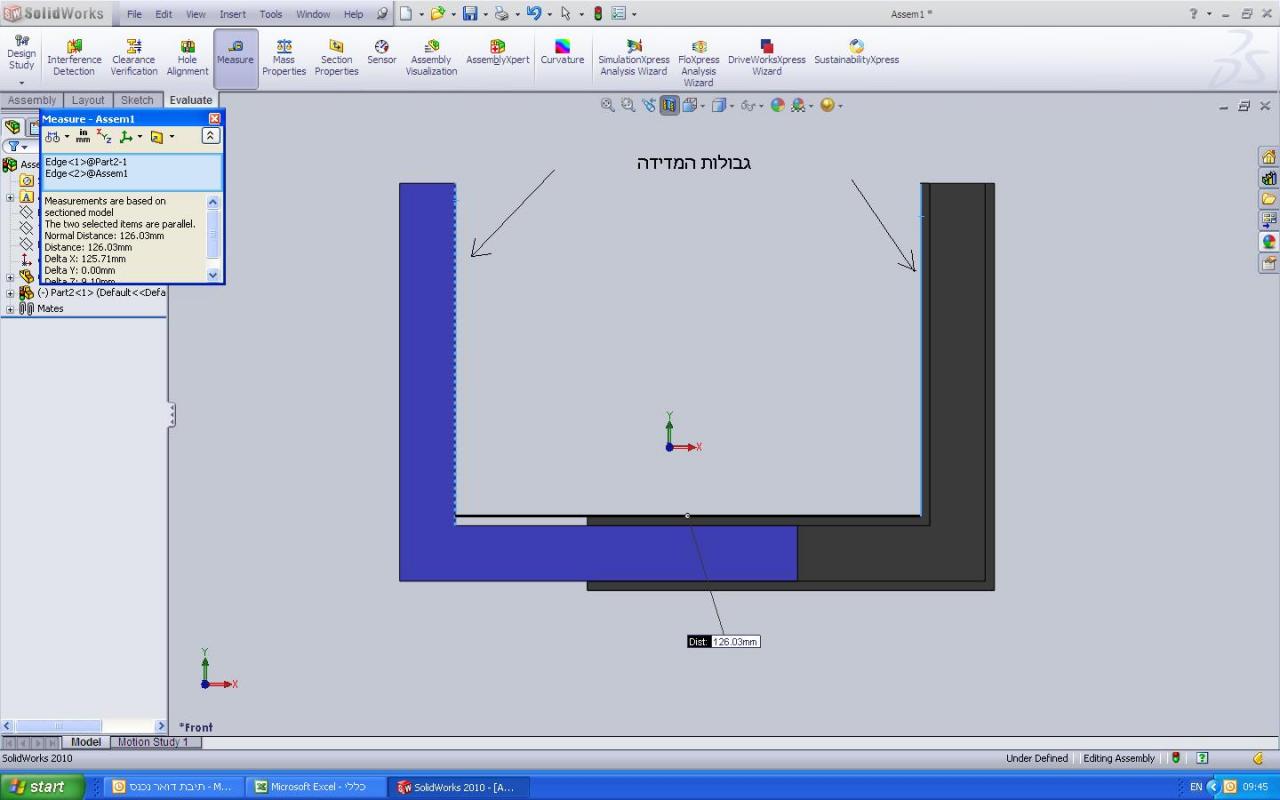
Task: Click Zoom to Fit in view toolbar
Action: (607, 105)
